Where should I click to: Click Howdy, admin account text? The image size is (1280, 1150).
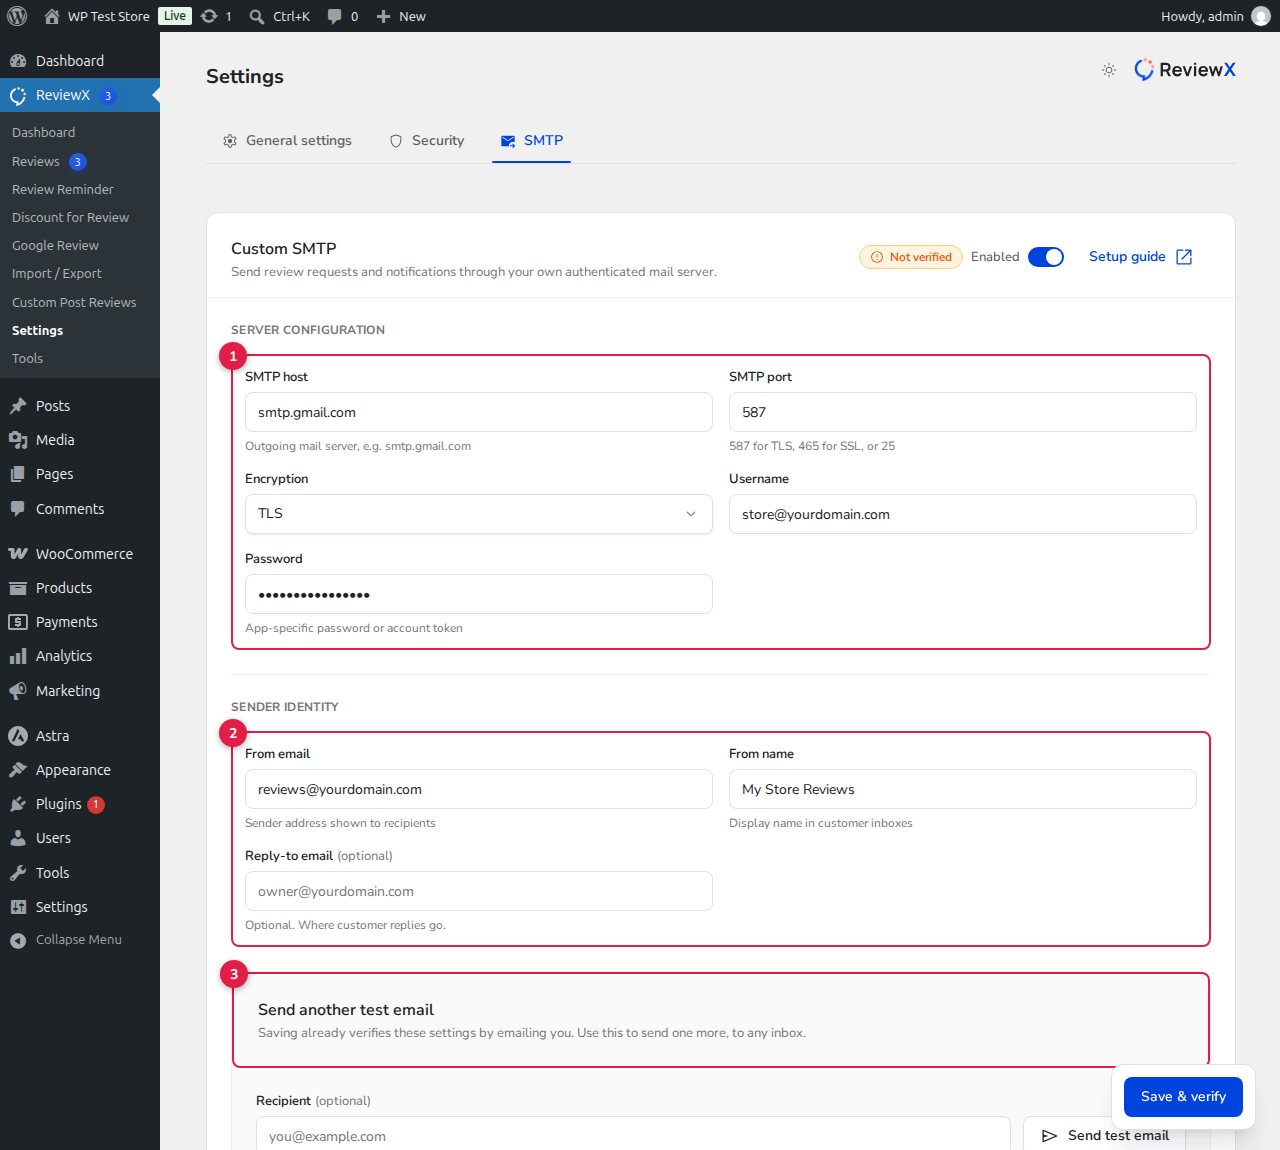[x=1202, y=16]
